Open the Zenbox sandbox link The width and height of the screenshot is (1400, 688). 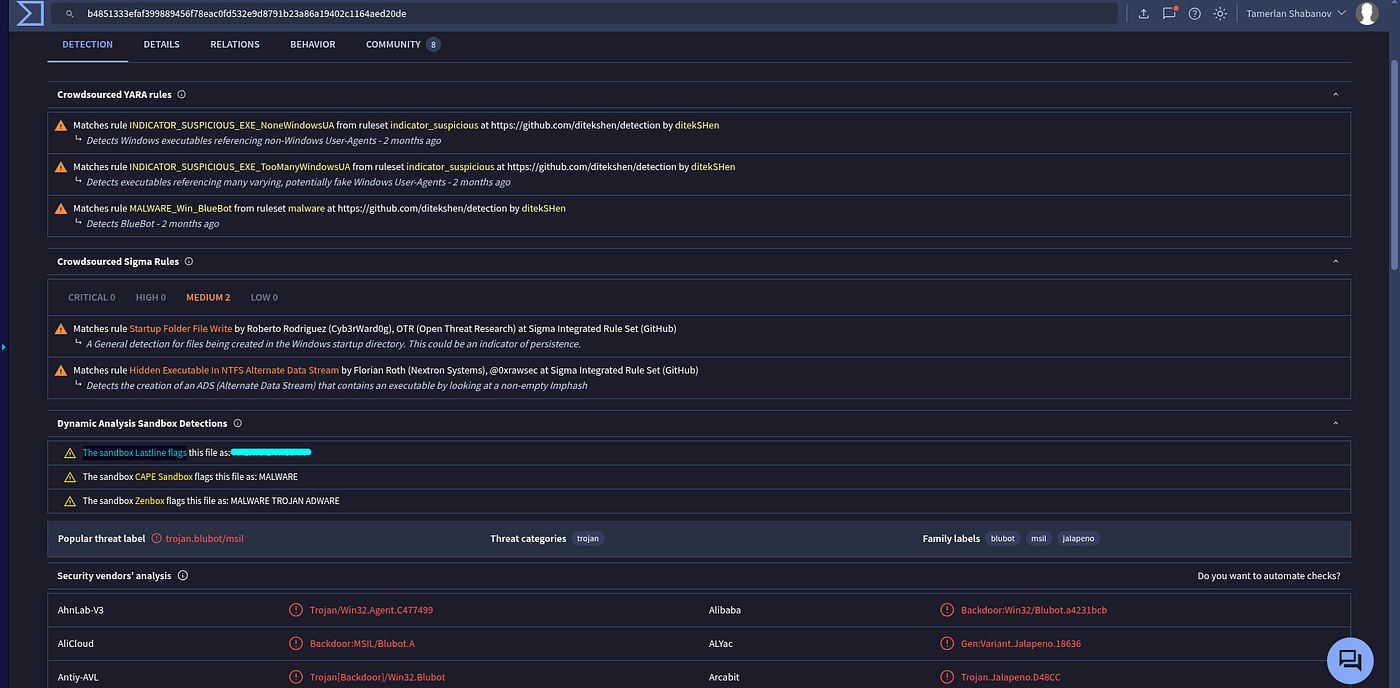tap(150, 501)
